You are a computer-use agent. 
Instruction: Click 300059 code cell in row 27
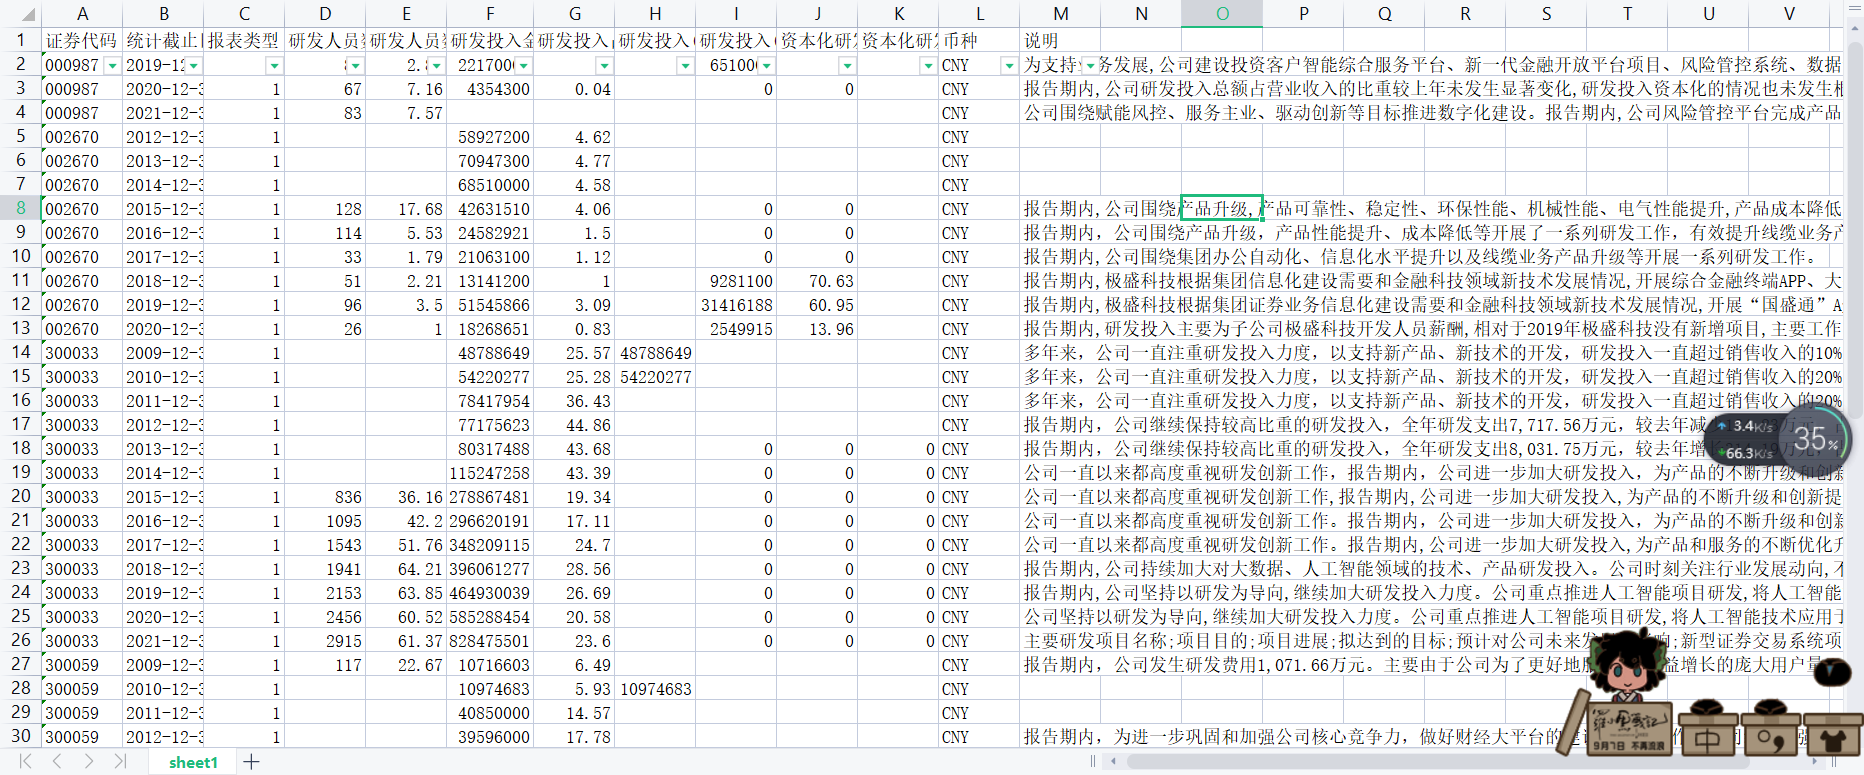pos(82,665)
